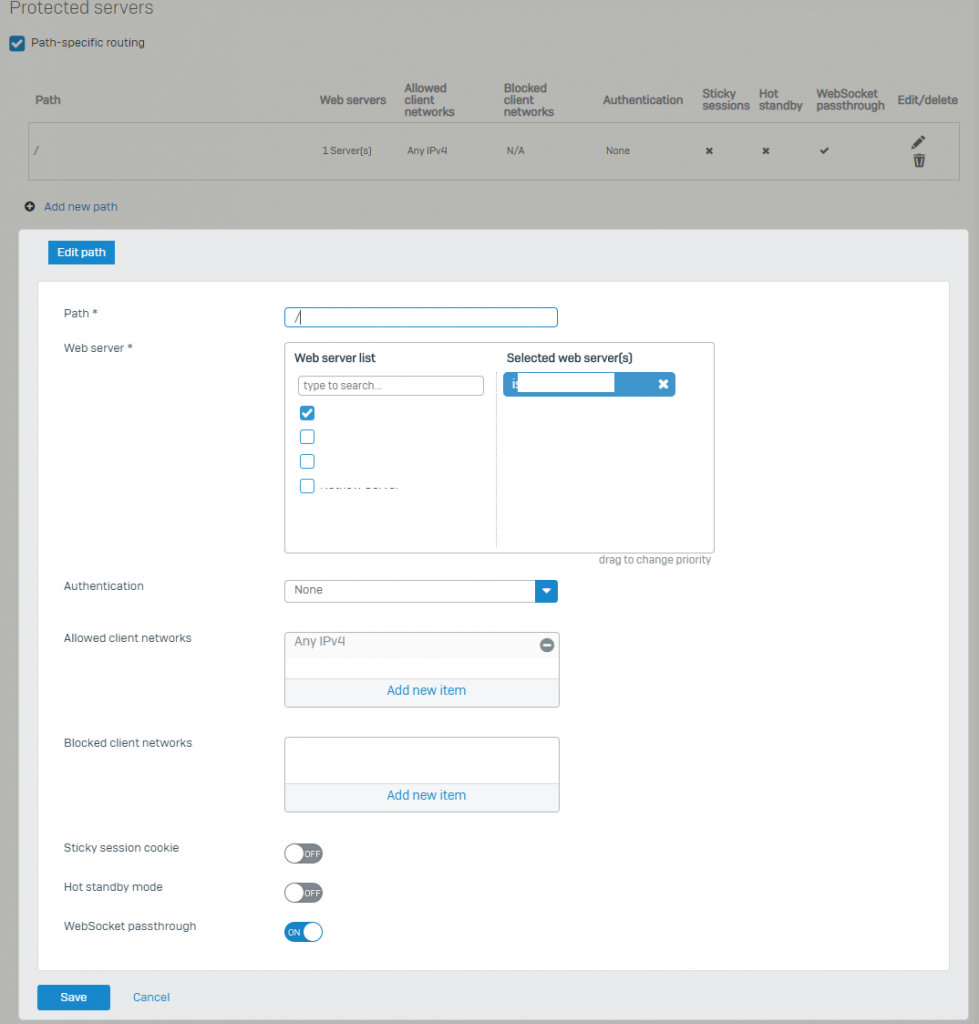
Task: Uncheck the first web server checkbox
Action: [307, 413]
